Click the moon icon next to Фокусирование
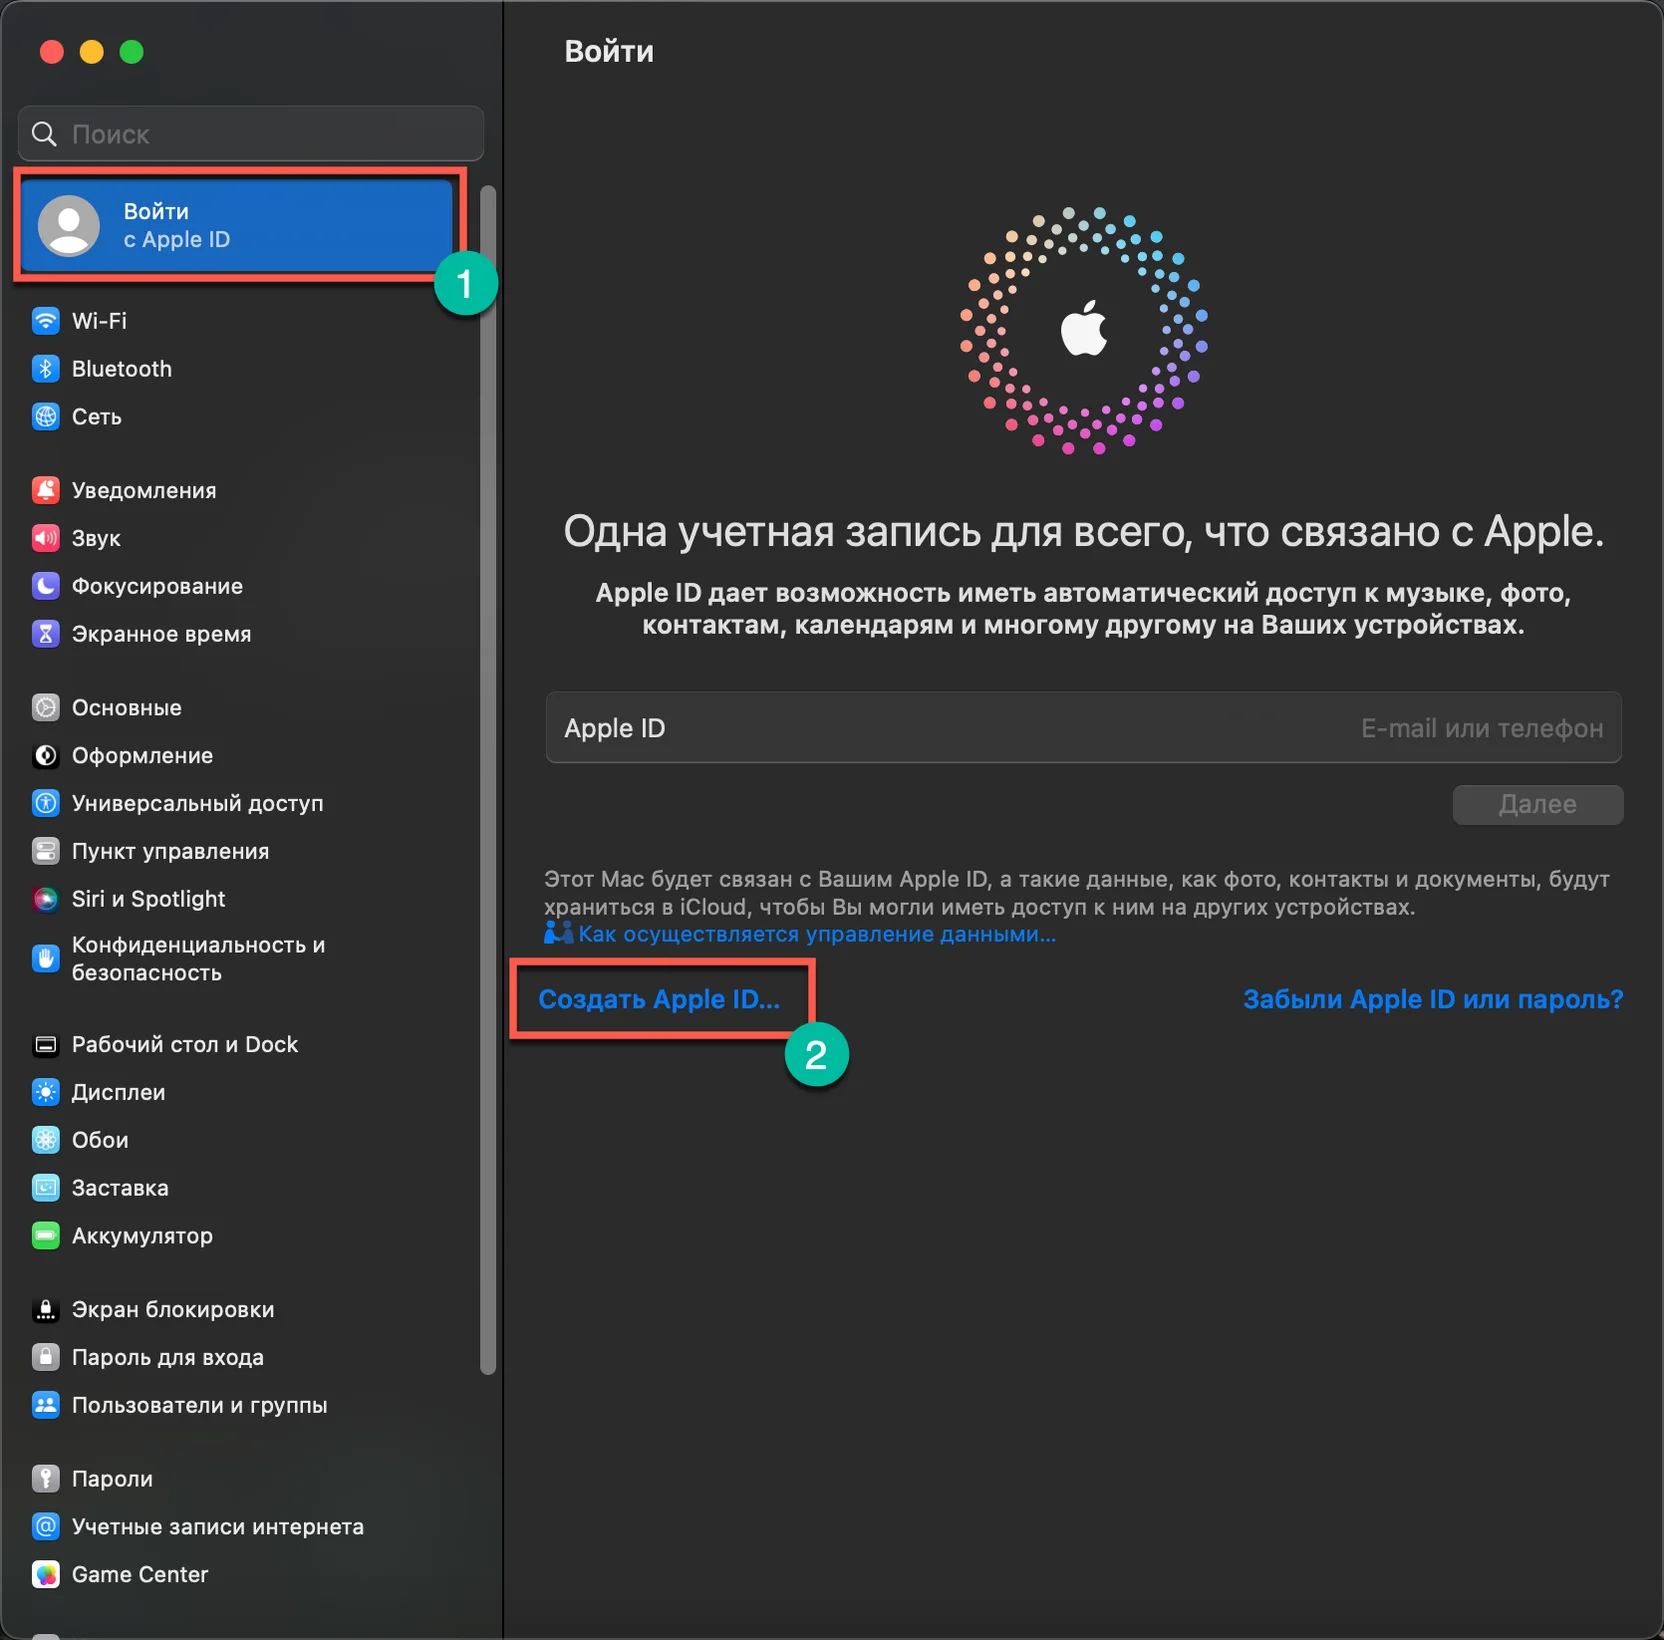 pos(46,586)
